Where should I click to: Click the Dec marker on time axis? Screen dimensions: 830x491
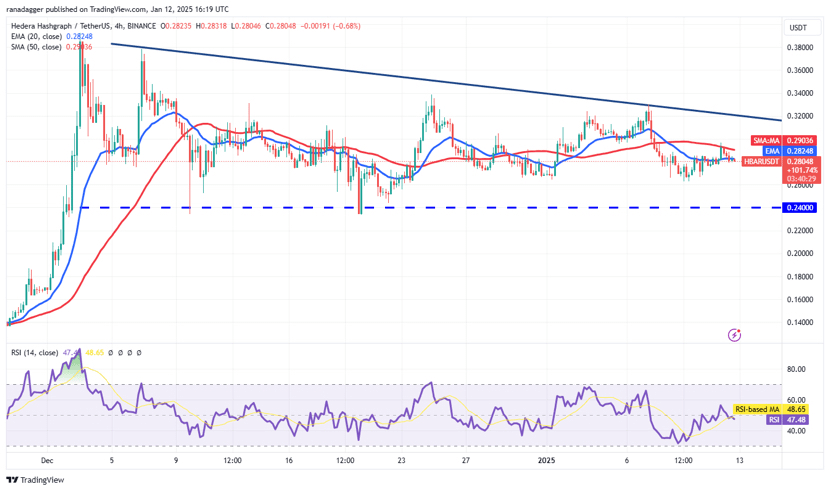pos(47,461)
